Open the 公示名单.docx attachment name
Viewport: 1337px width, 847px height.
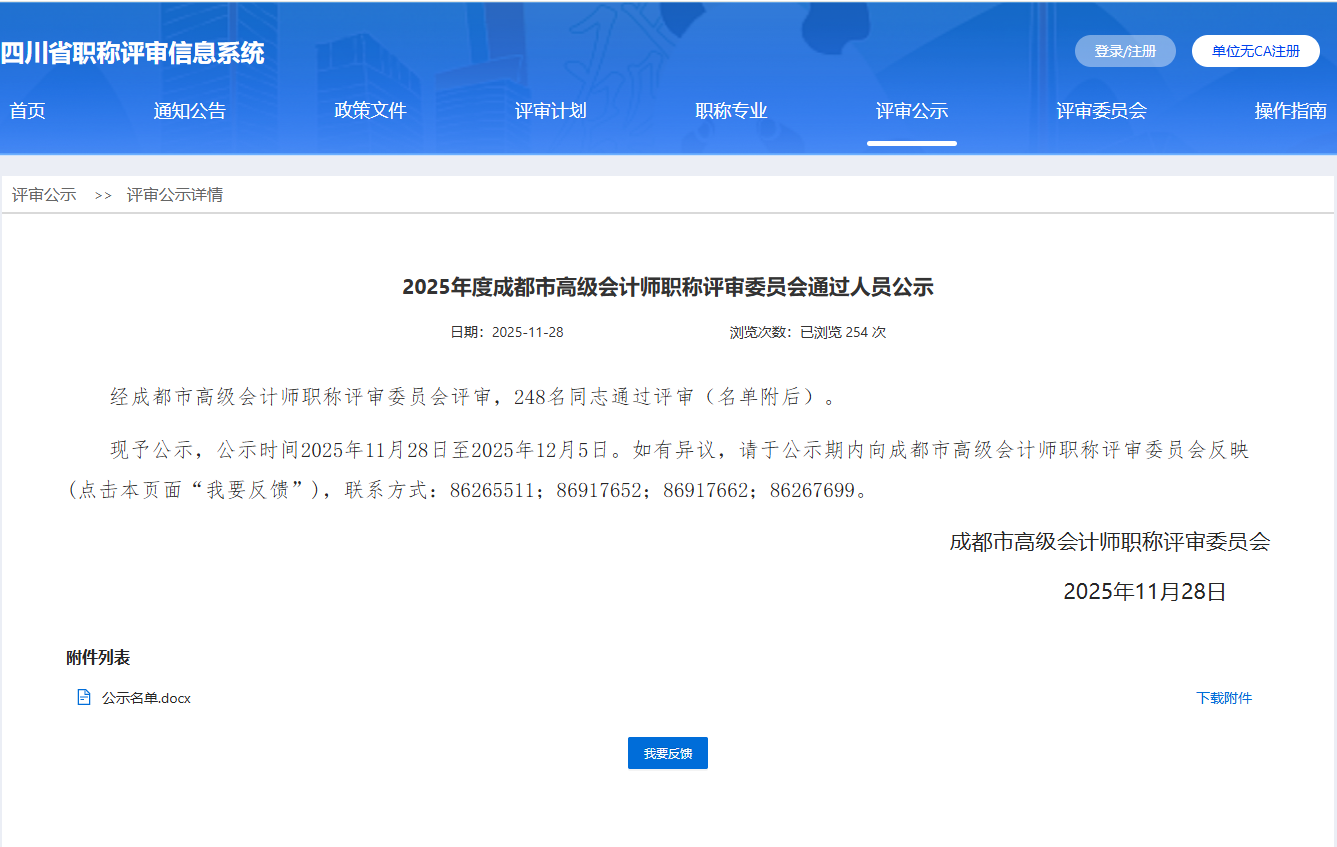[146, 698]
